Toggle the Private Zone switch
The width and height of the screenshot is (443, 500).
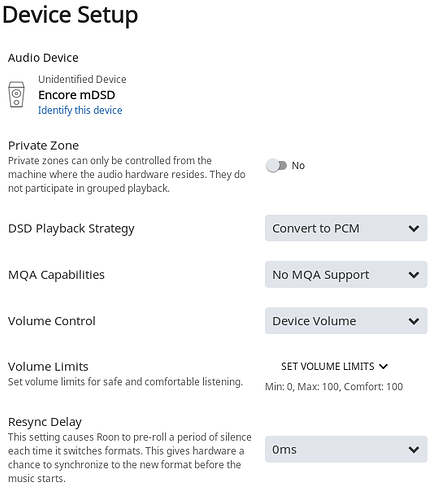pos(276,166)
